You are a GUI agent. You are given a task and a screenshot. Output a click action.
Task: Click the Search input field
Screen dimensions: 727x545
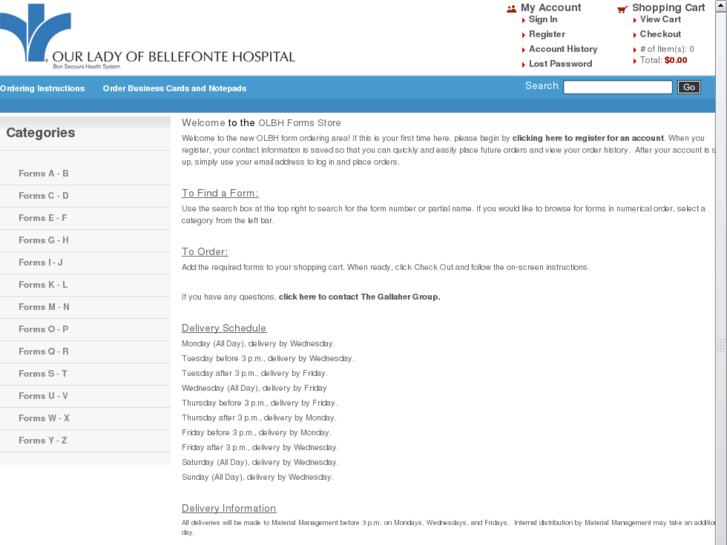[x=618, y=87]
